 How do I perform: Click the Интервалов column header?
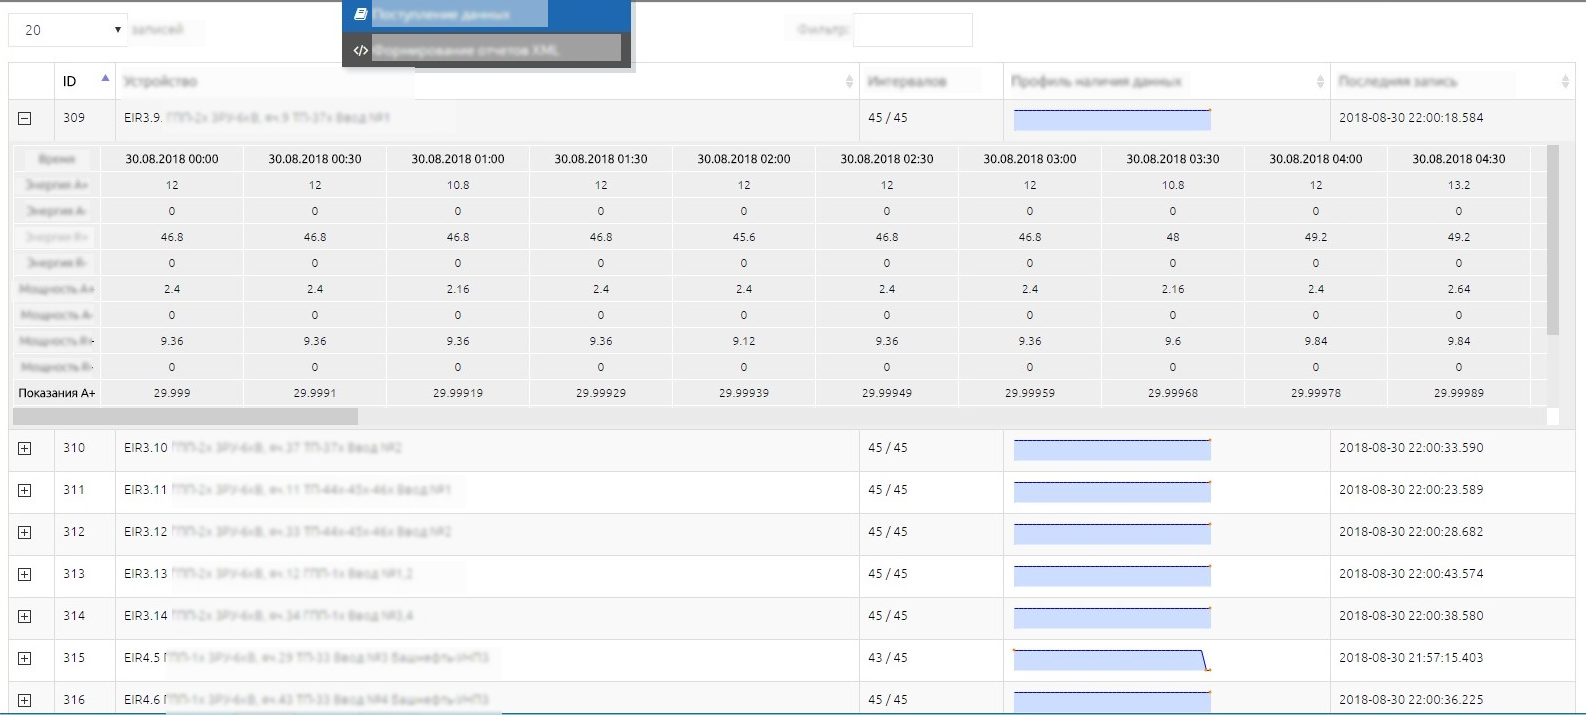point(930,82)
